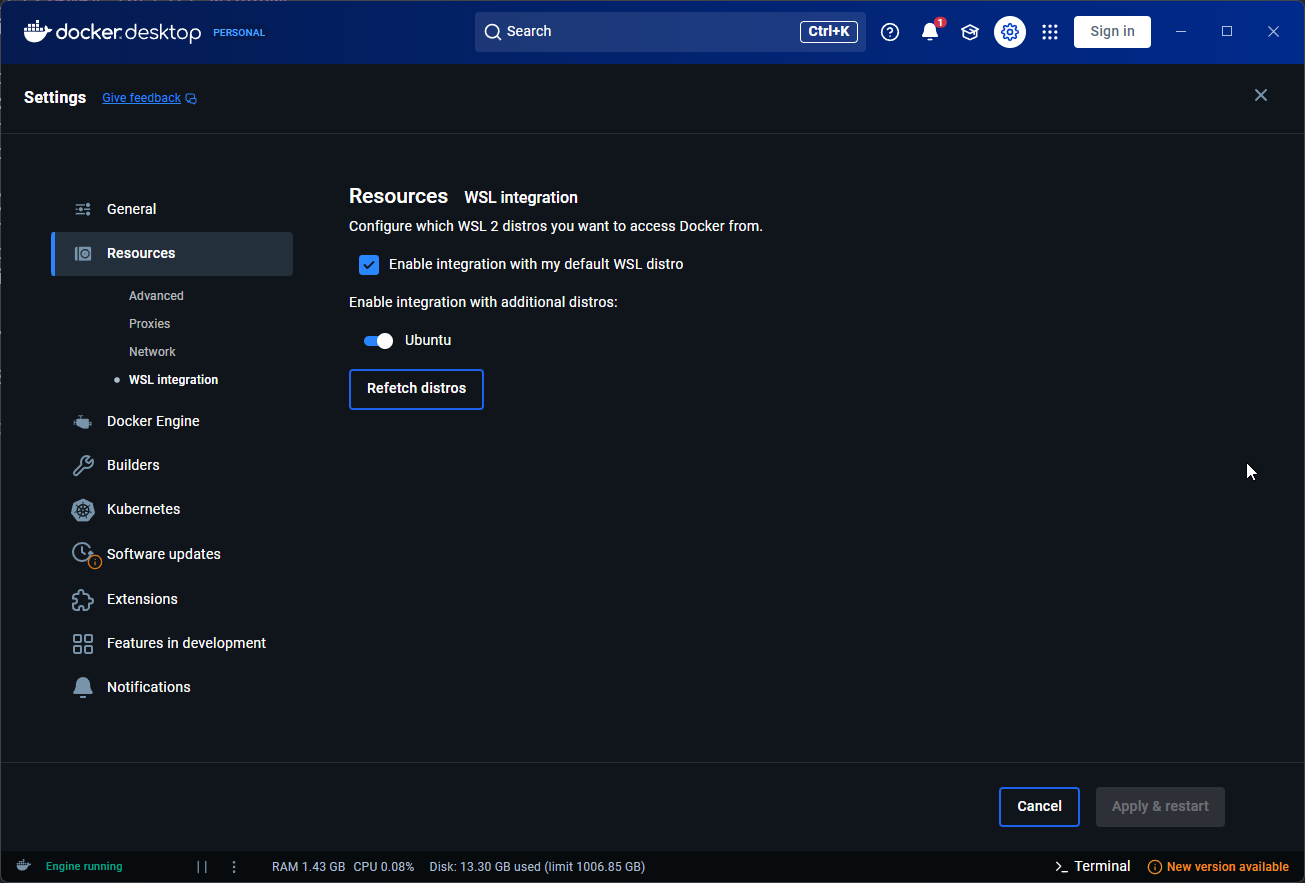Open the General settings section
The image size is (1305, 883).
tap(172, 209)
